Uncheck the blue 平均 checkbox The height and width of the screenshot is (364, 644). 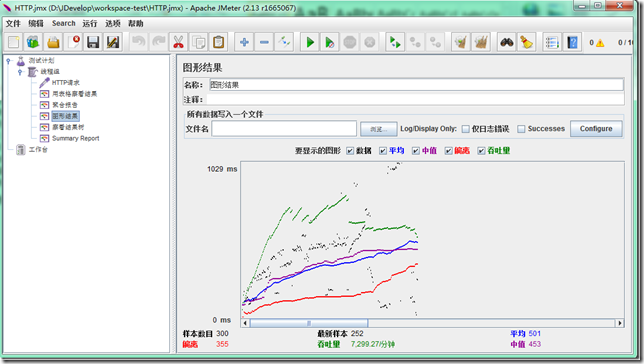pos(383,151)
